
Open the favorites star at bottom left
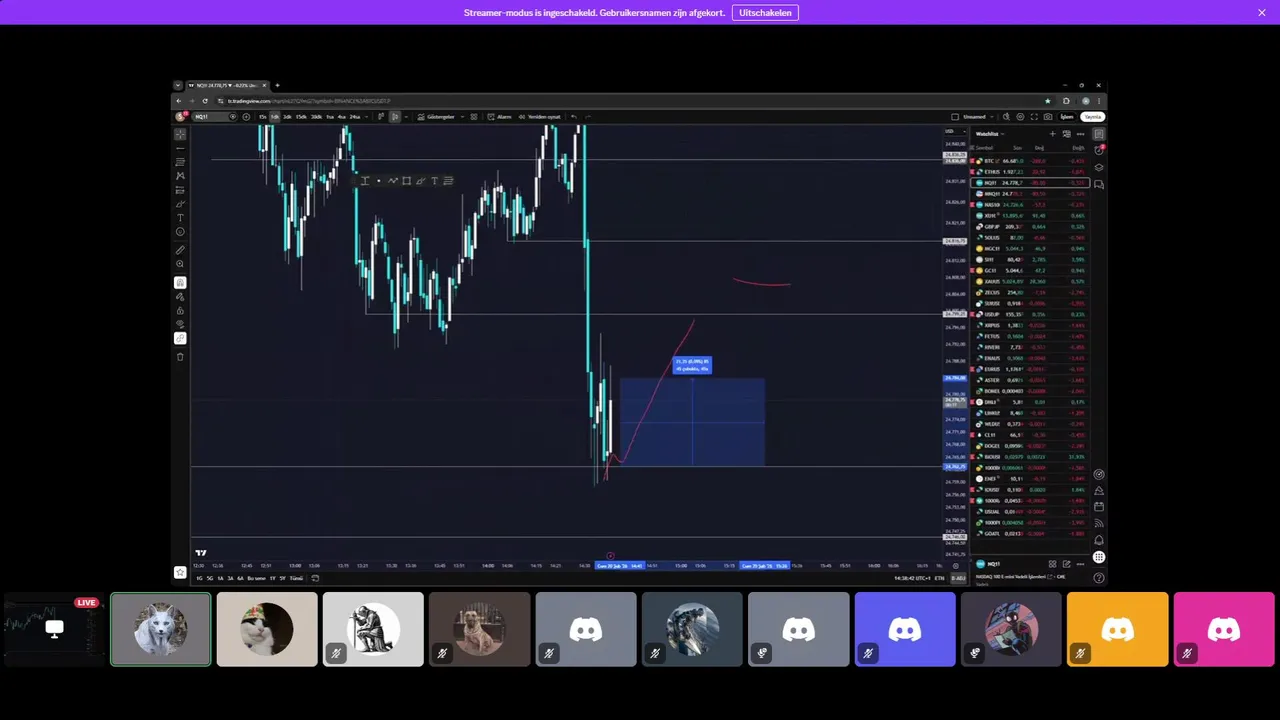pos(180,572)
